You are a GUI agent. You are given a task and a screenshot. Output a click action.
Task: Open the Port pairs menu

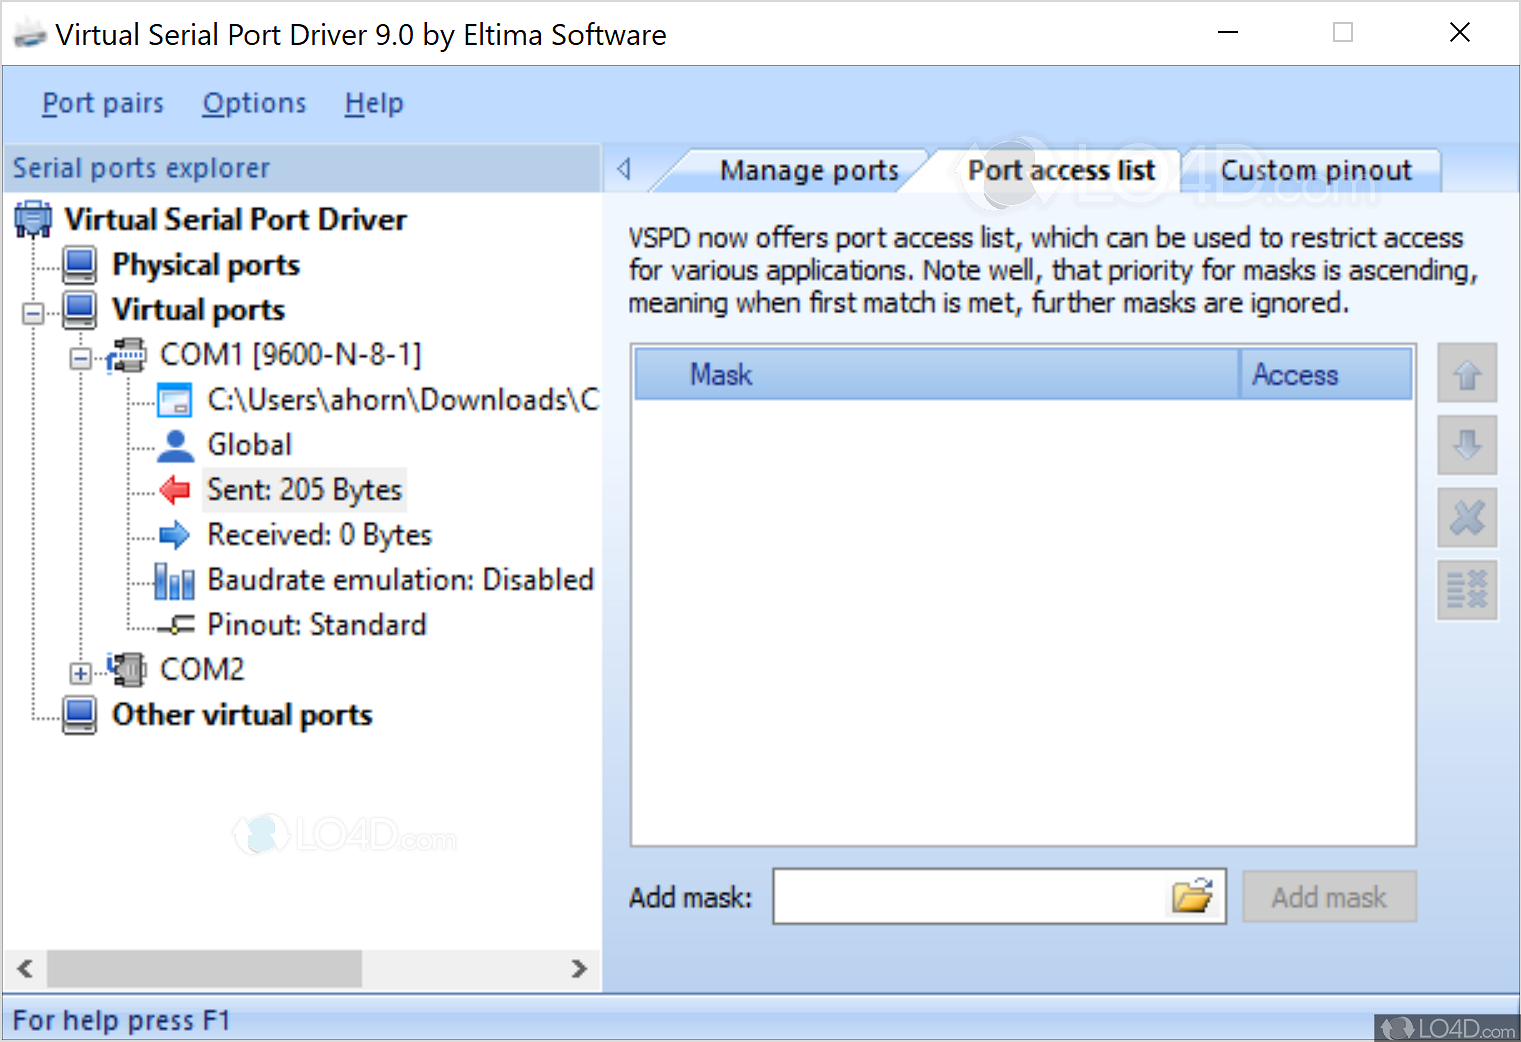102,103
